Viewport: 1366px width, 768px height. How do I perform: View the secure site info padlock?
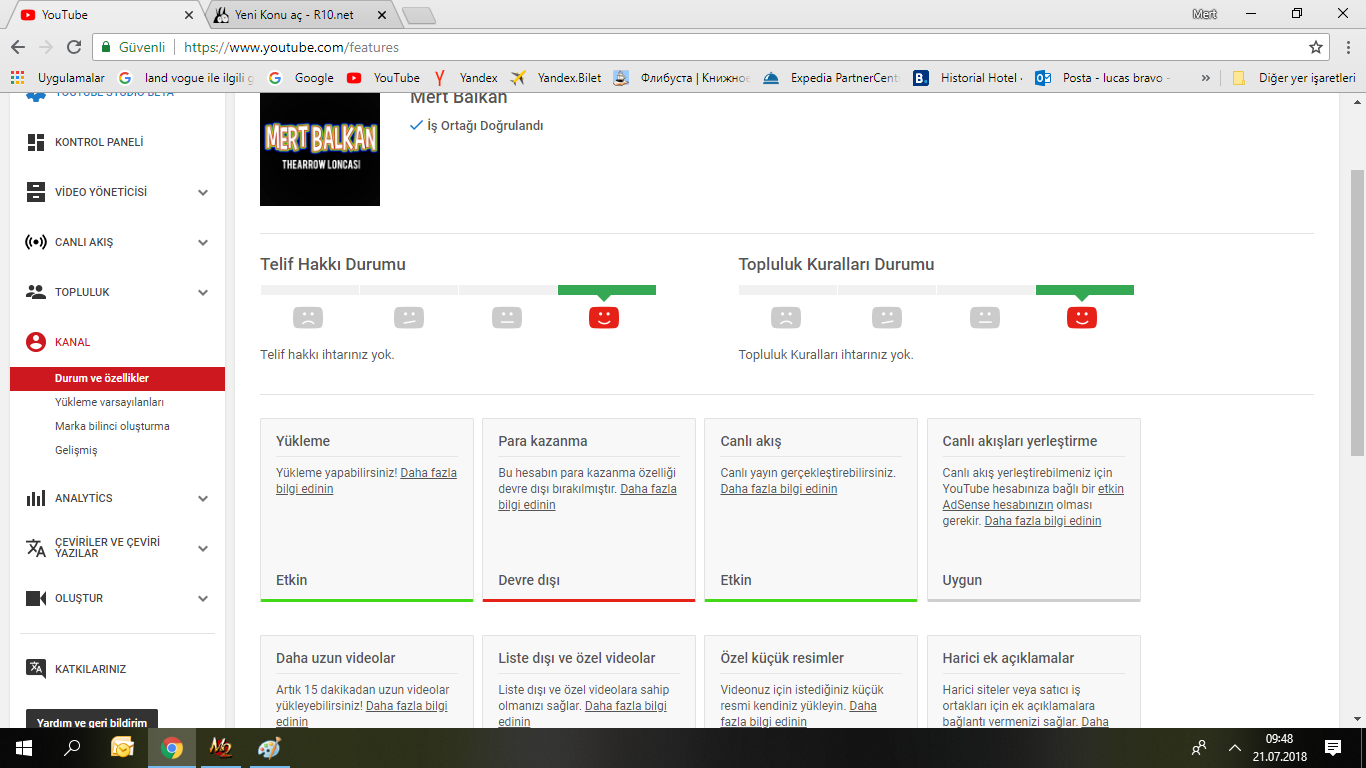coord(106,47)
